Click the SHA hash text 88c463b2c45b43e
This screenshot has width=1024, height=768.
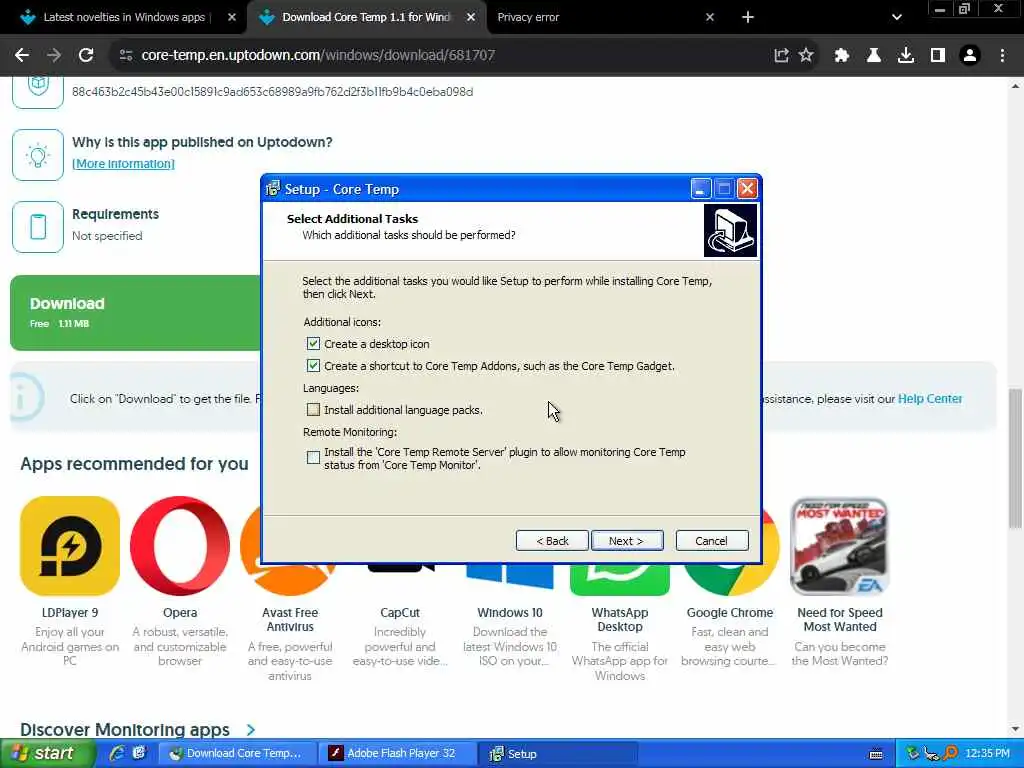[272, 91]
